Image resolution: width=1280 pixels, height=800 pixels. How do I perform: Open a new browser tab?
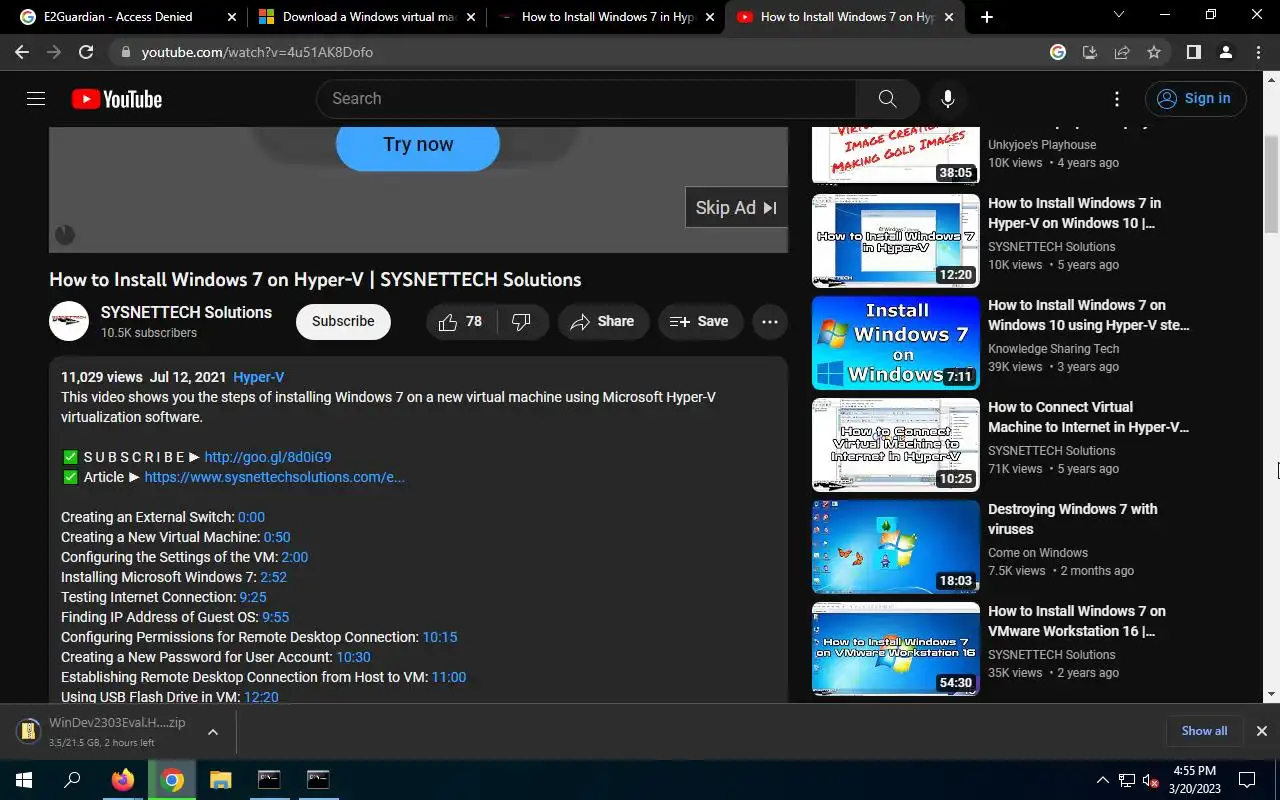pyautogui.click(x=987, y=17)
